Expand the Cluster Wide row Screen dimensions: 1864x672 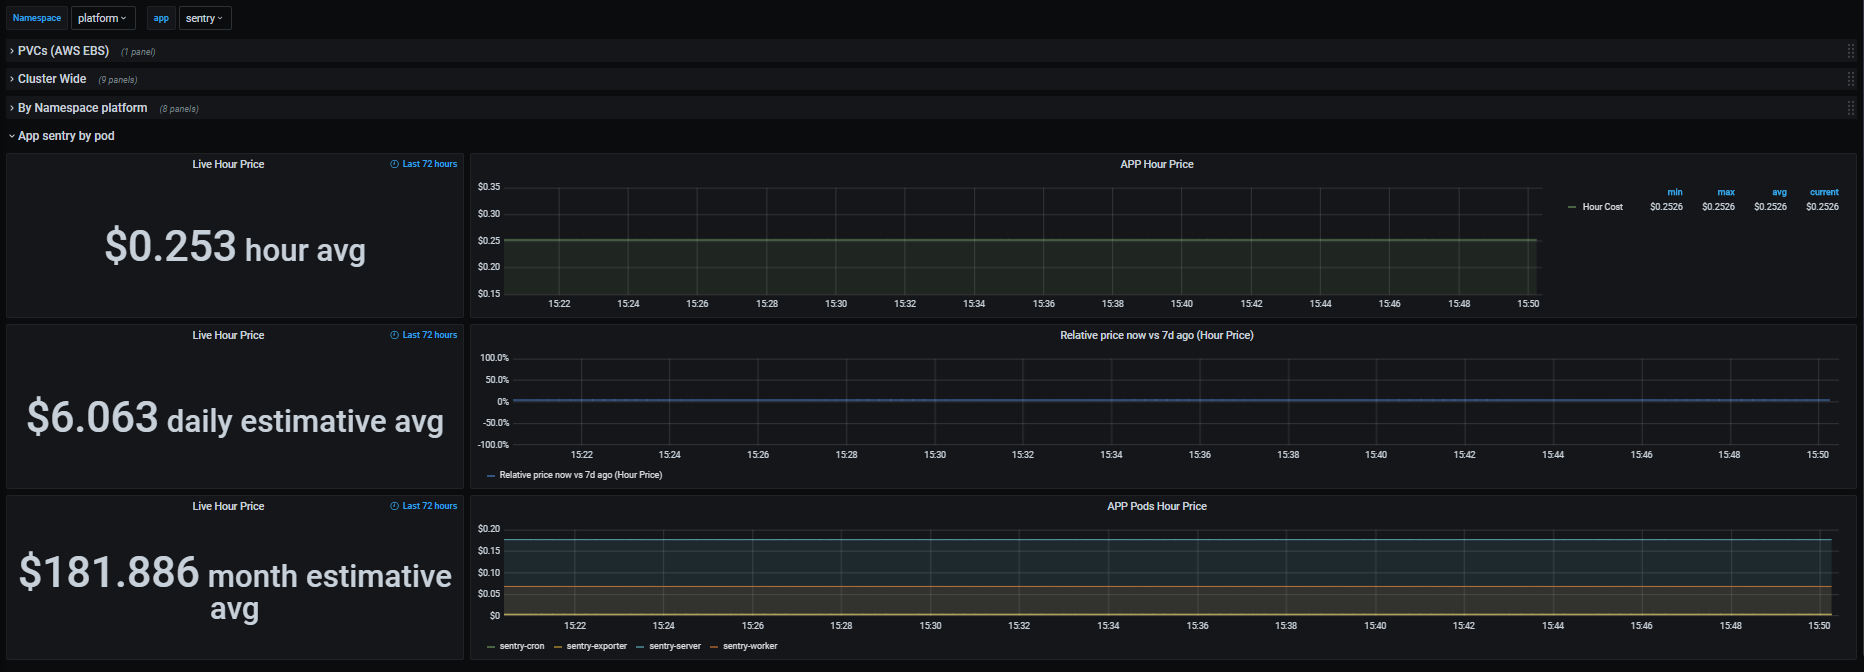tap(52, 79)
